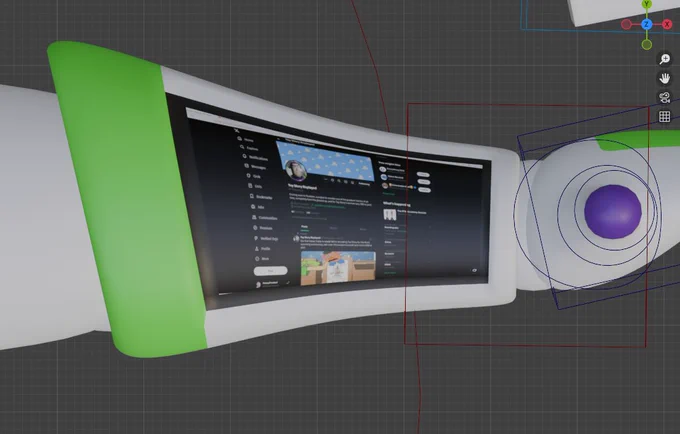Screen dimensions: 680x434
Task: Activate the hand pan view icon
Action: (664, 78)
